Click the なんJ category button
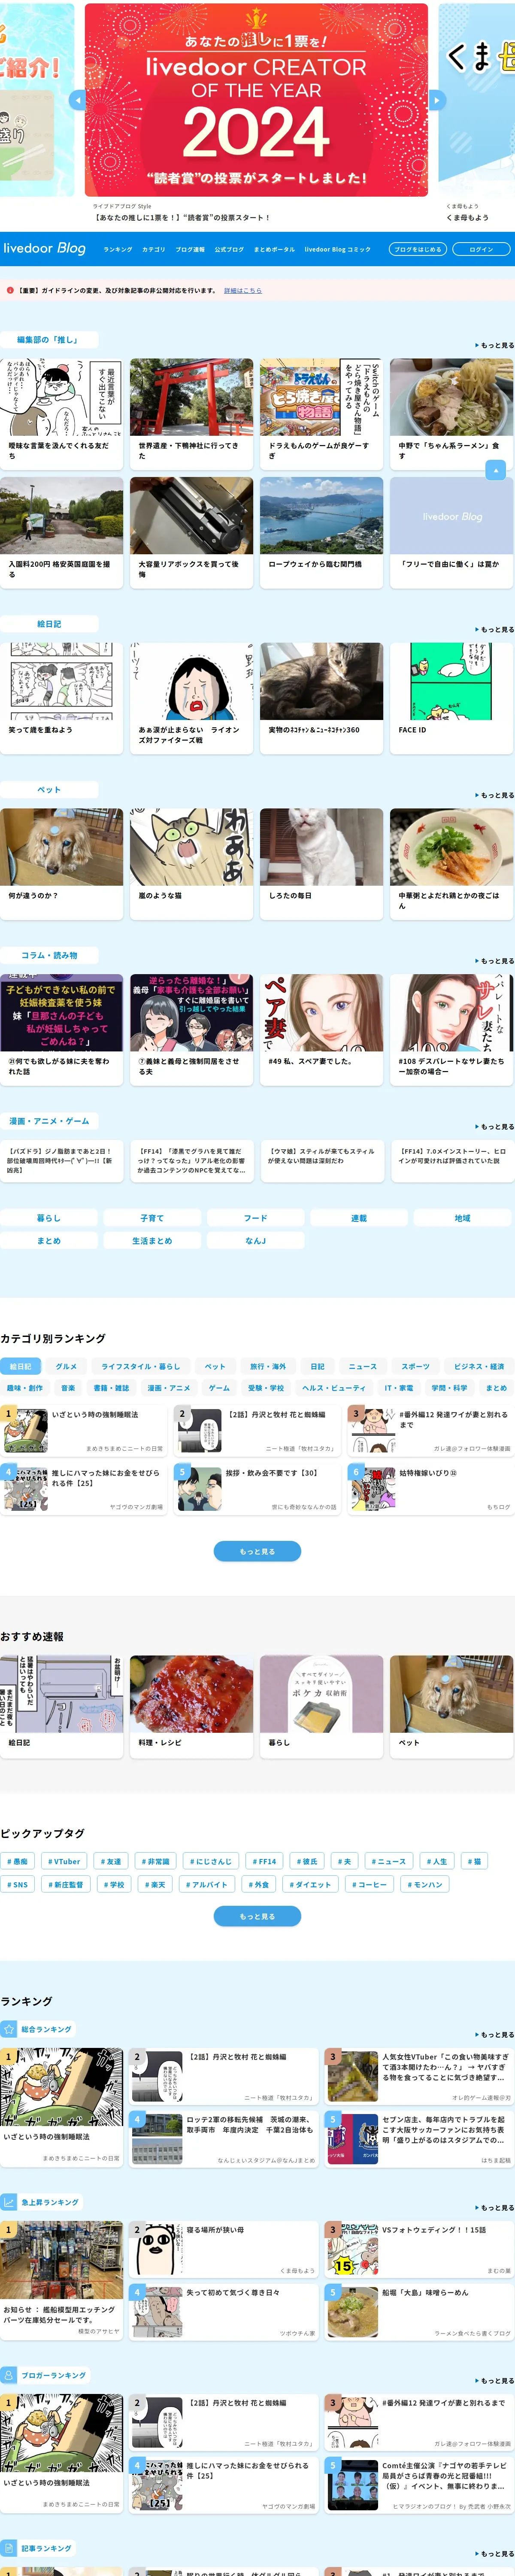This screenshot has width=515, height=2576. (256, 1241)
